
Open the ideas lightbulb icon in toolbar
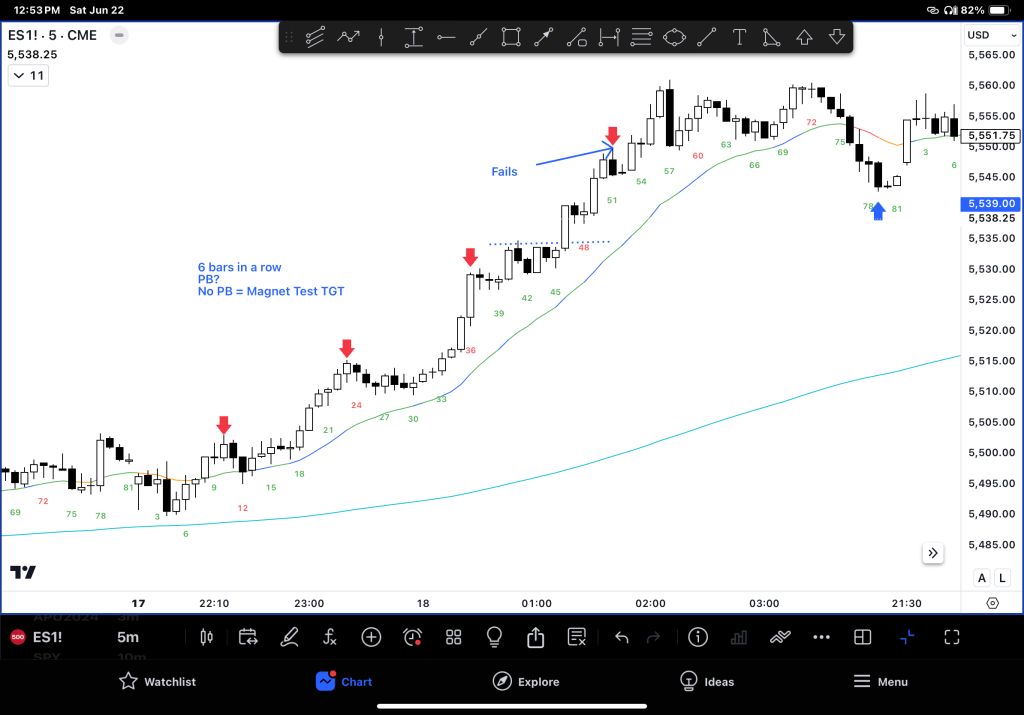(x=494, y=637)
